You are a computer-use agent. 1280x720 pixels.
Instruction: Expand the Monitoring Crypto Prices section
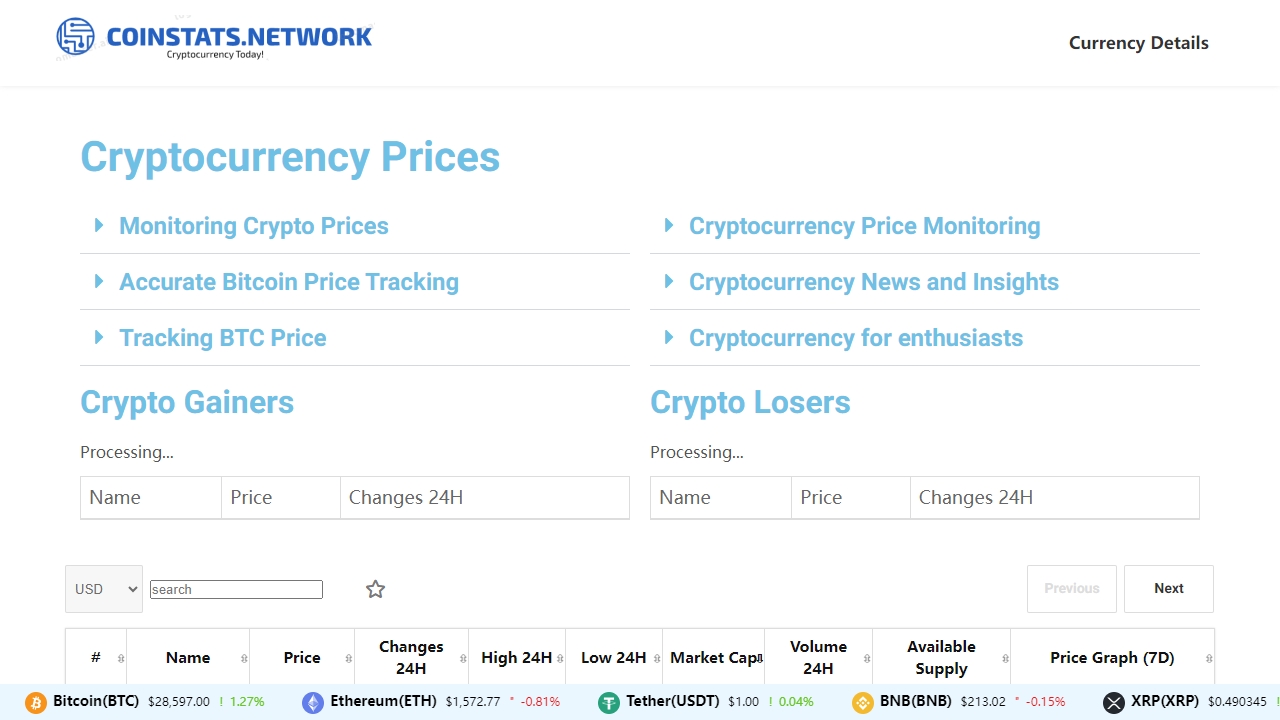coord(254,226)
